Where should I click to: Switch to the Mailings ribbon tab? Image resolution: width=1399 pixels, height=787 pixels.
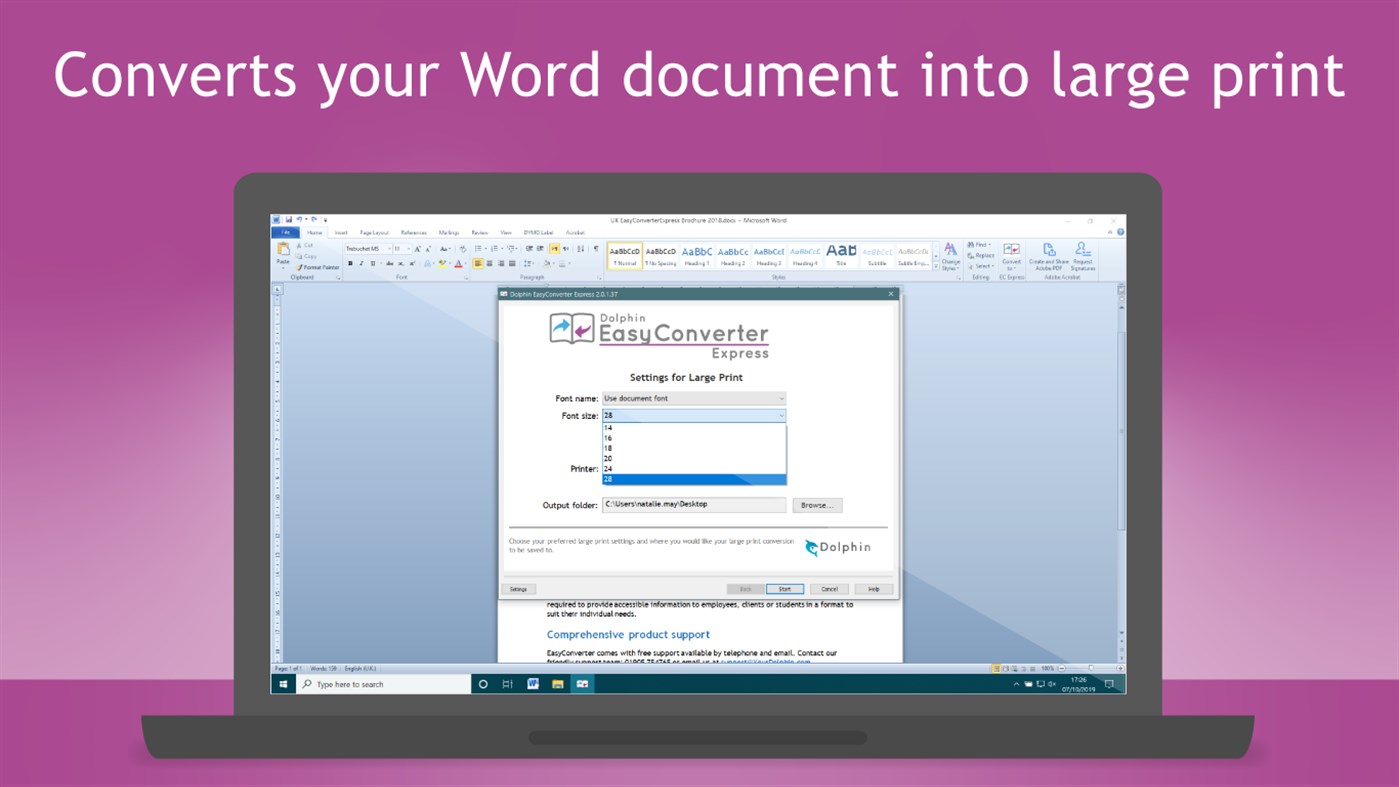pos(449,233)
